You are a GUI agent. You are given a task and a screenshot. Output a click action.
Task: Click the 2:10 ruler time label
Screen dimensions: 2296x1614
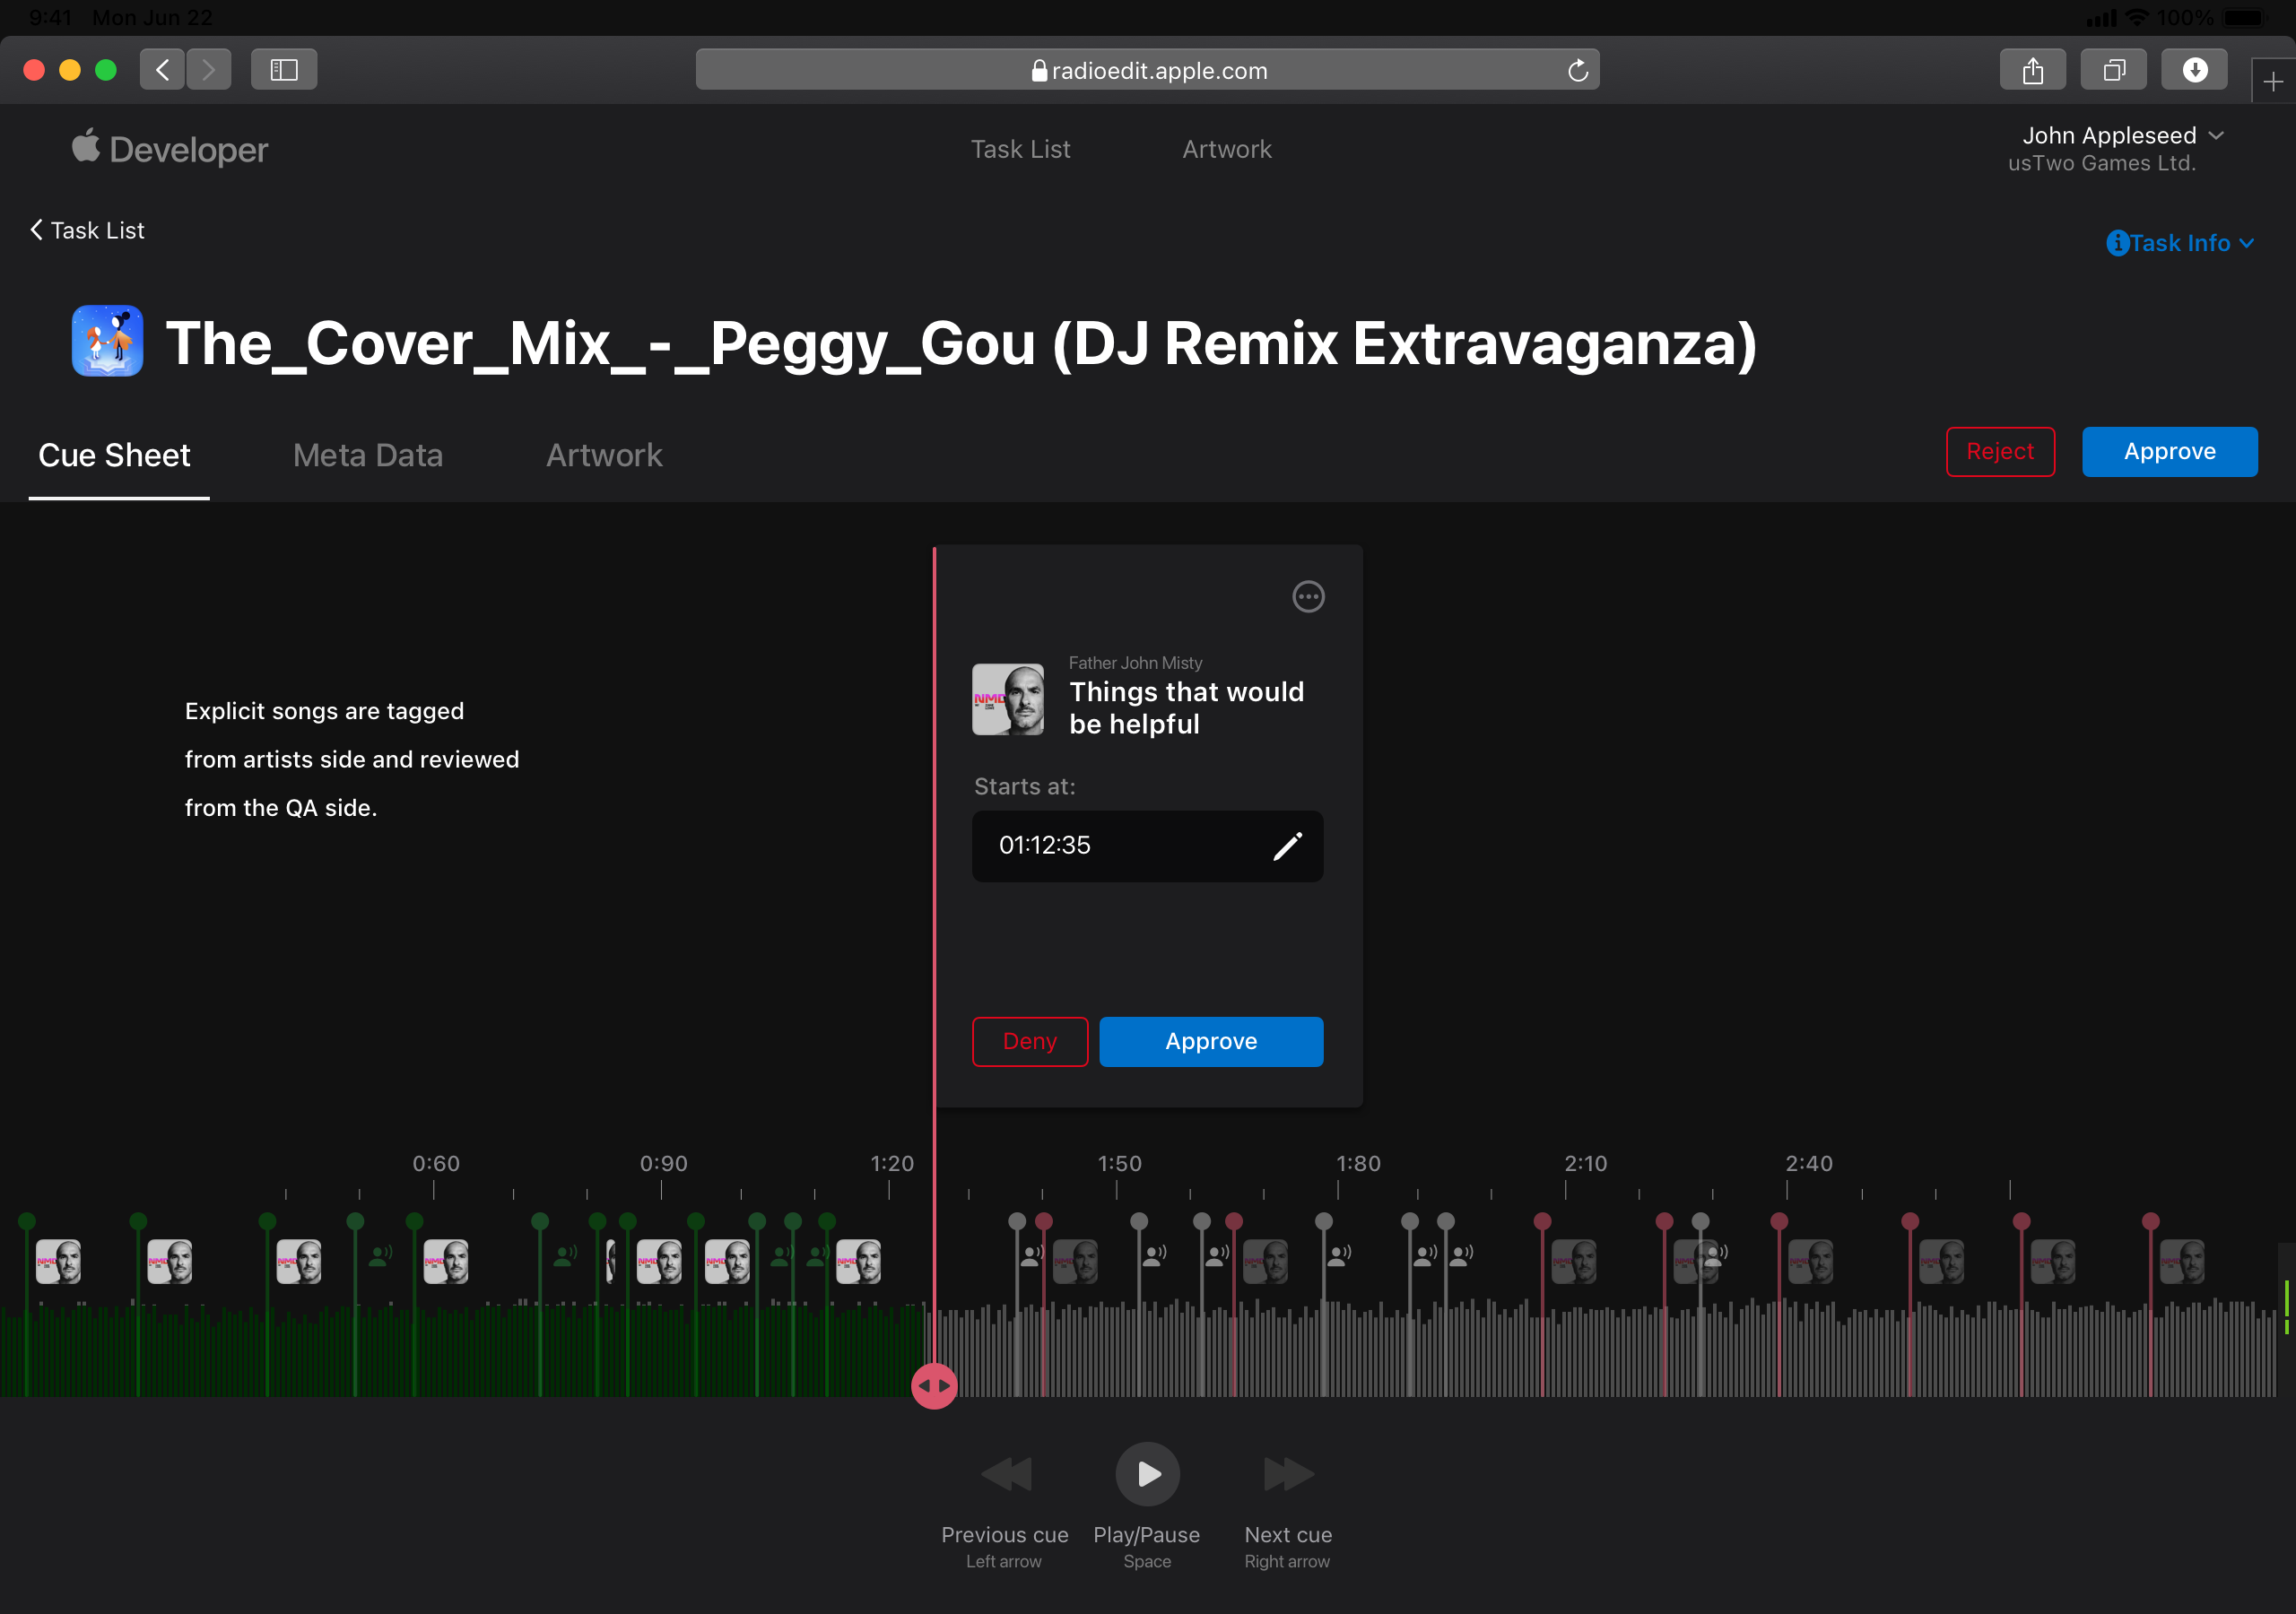pyautogui.click(x=1586, y=1163)
